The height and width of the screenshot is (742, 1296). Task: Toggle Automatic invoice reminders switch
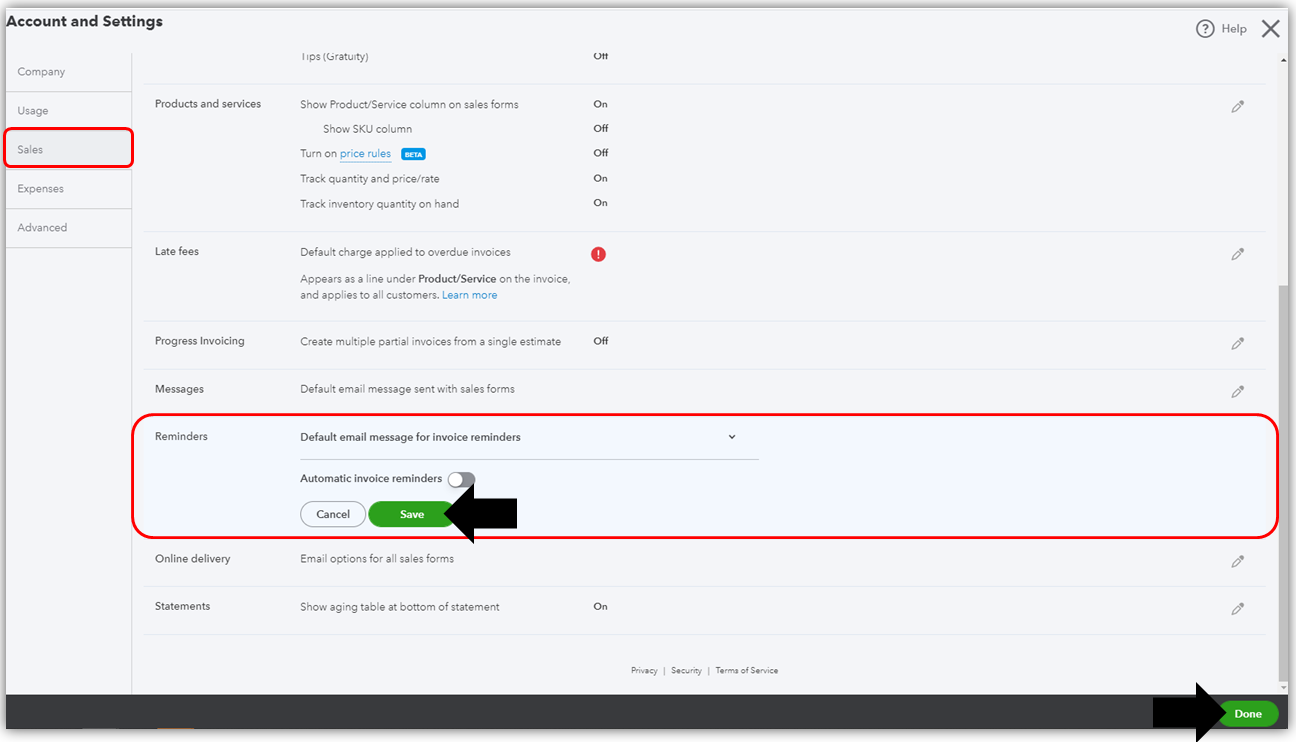point(461,479)
